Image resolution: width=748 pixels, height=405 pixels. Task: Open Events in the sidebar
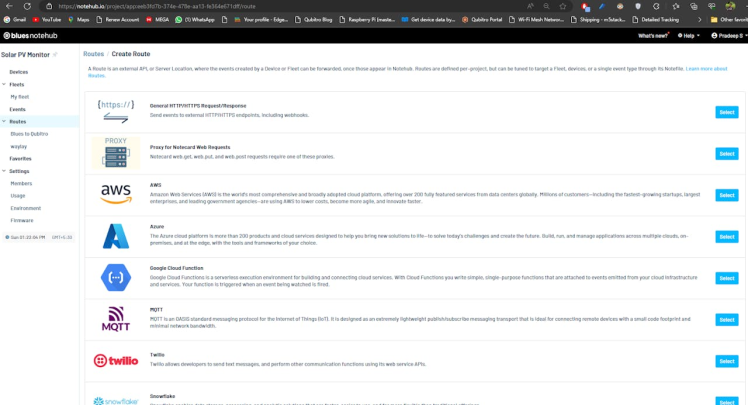point(18,109)
